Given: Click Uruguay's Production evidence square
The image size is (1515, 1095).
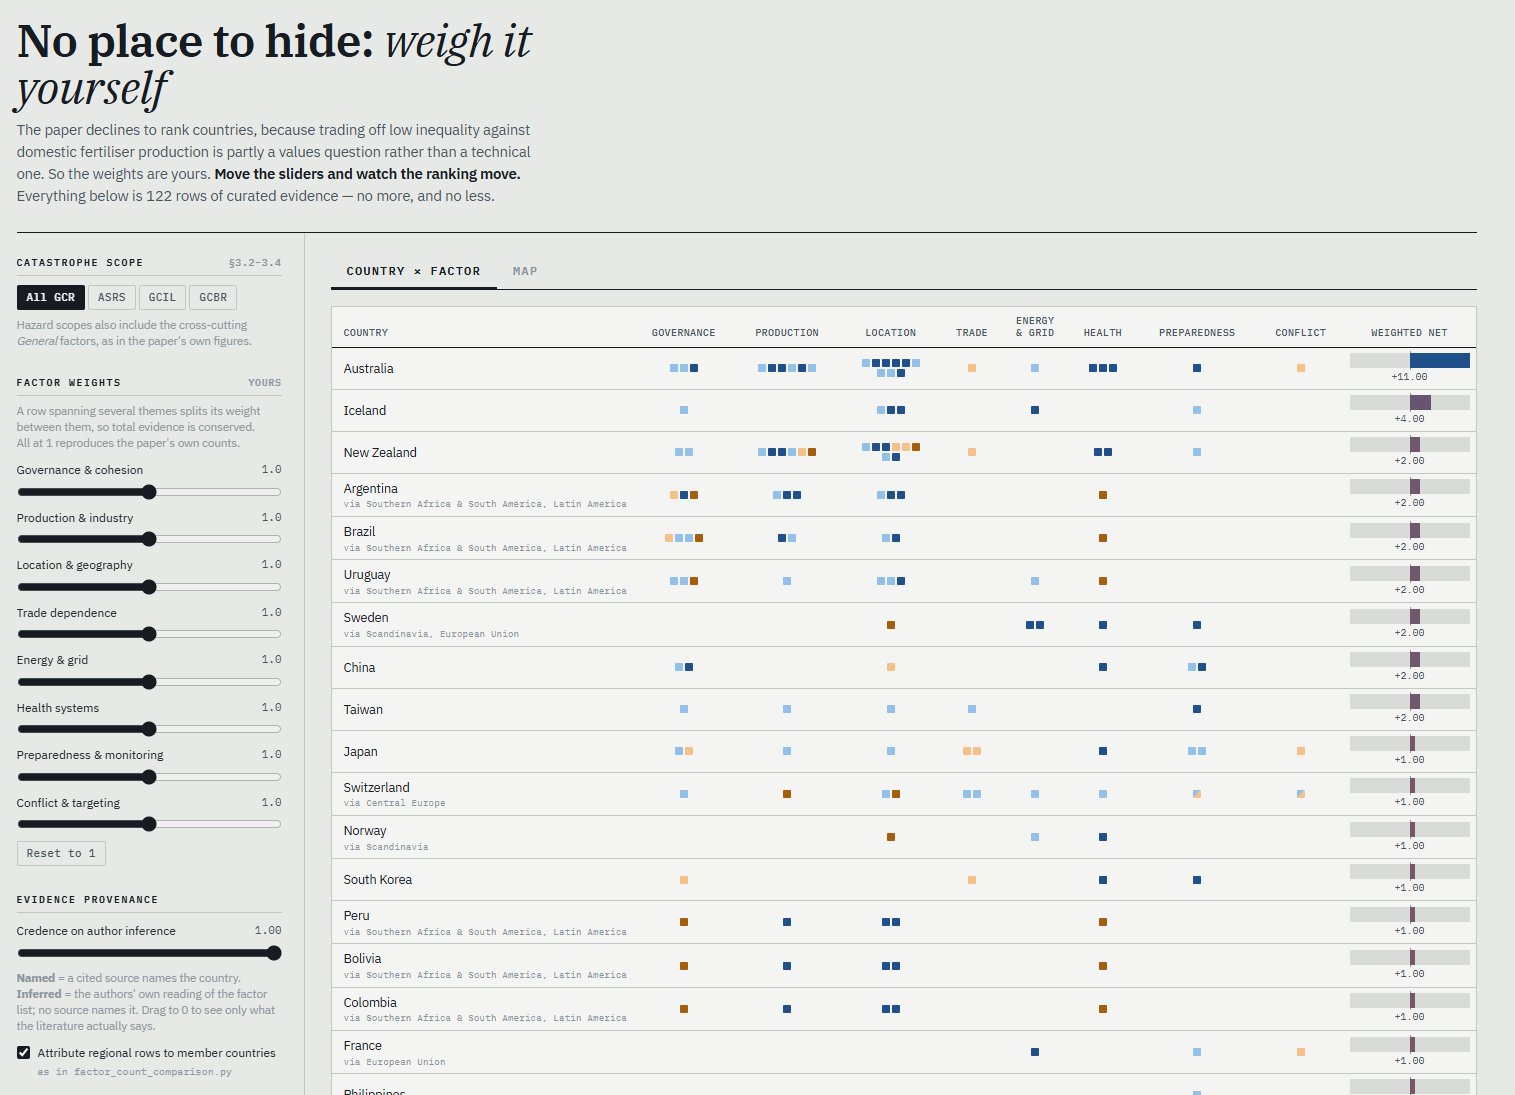Looking at the screenshot, I should coord(787,581).
